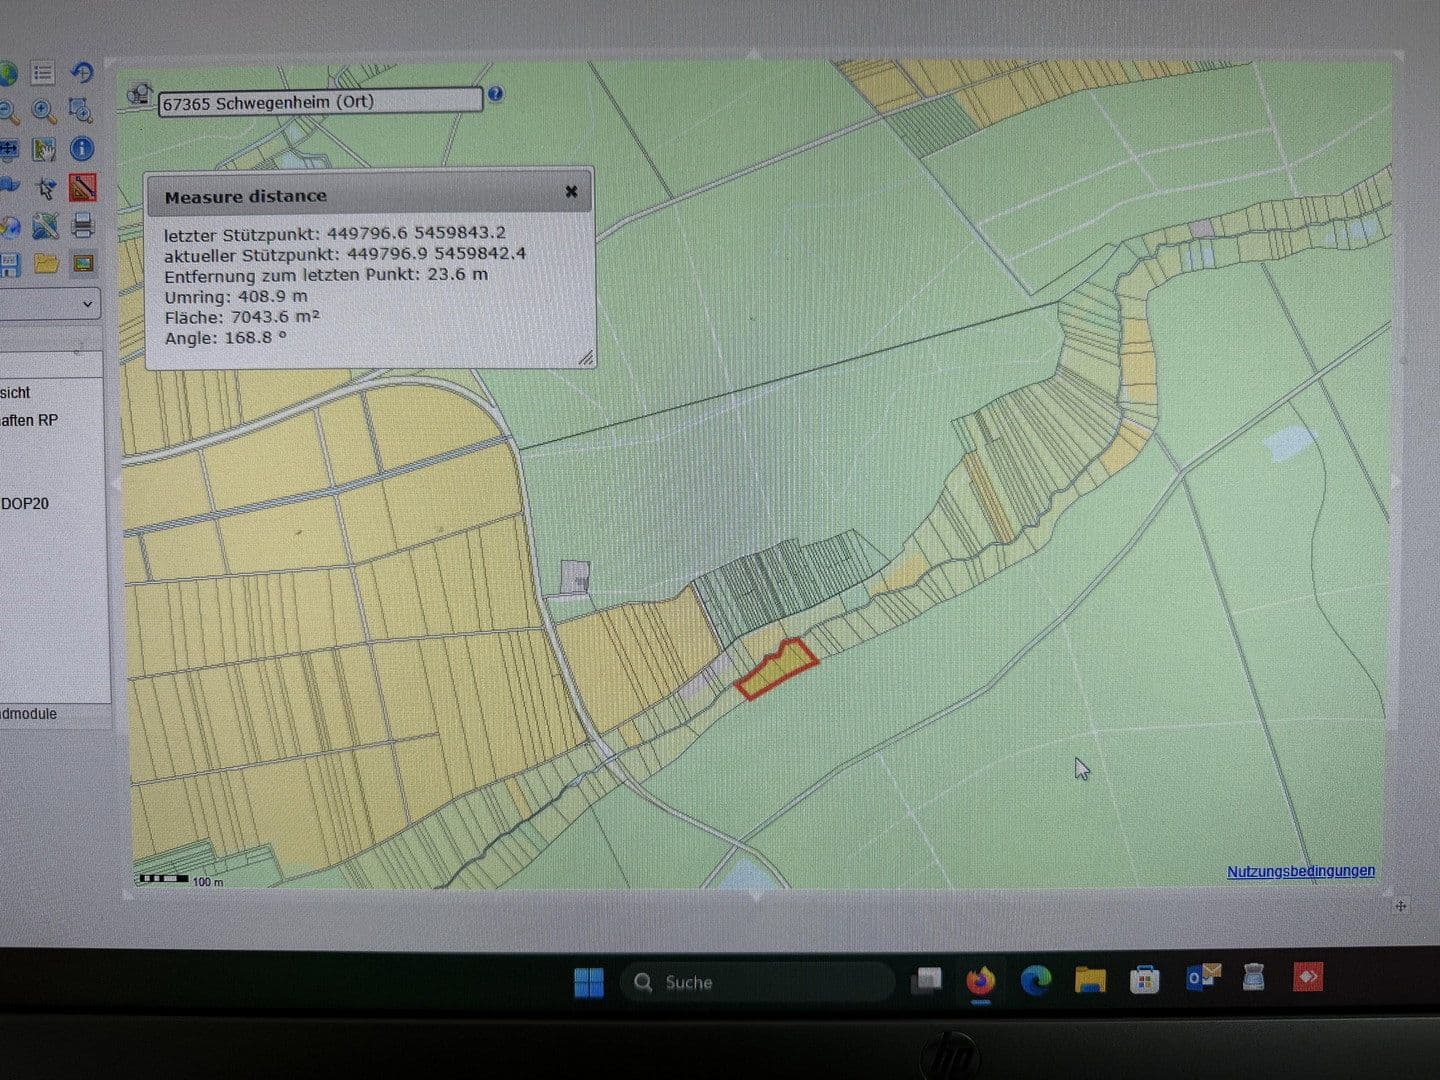Open the wrench map settings tool
The height and width of the screenshot is (1080, 1440).
coord(45,226)
